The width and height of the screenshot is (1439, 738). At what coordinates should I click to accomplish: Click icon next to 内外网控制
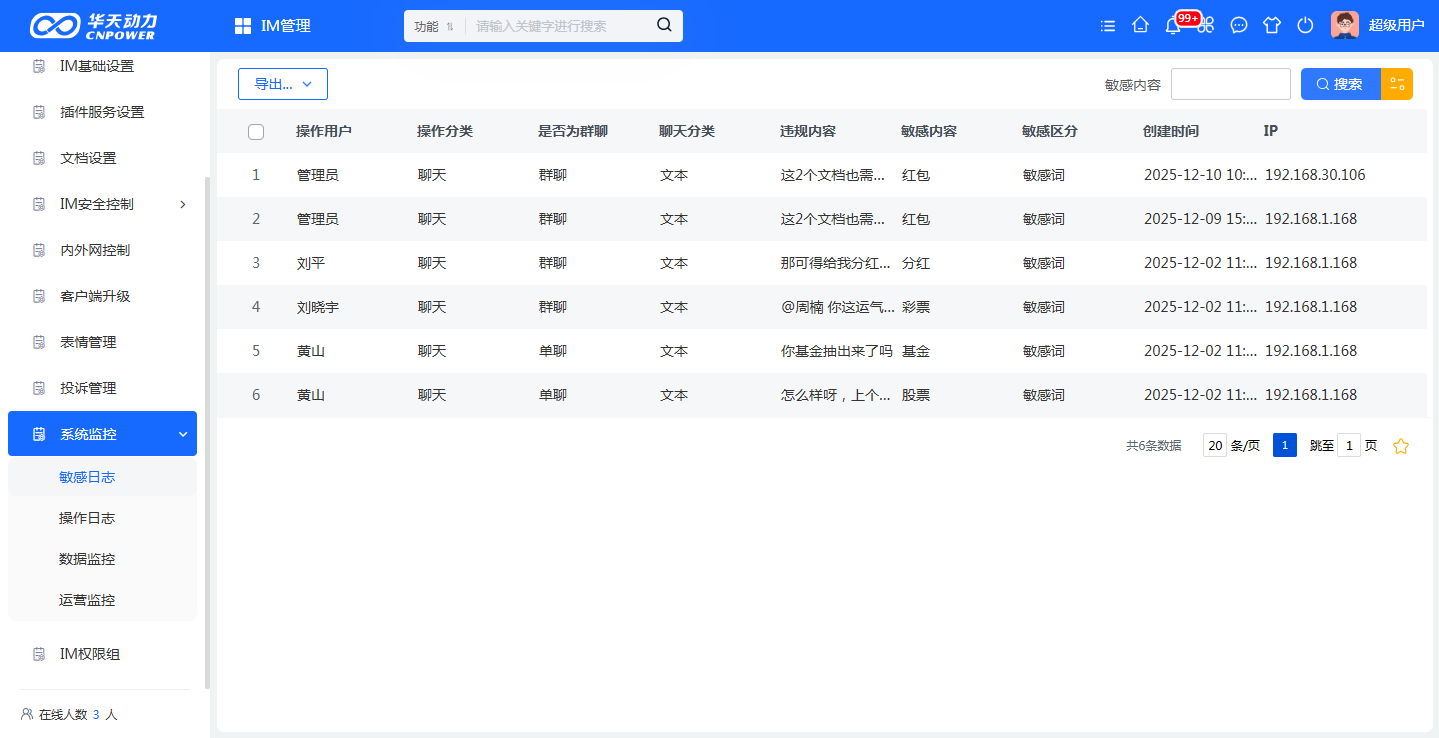(x=39, y=250)
